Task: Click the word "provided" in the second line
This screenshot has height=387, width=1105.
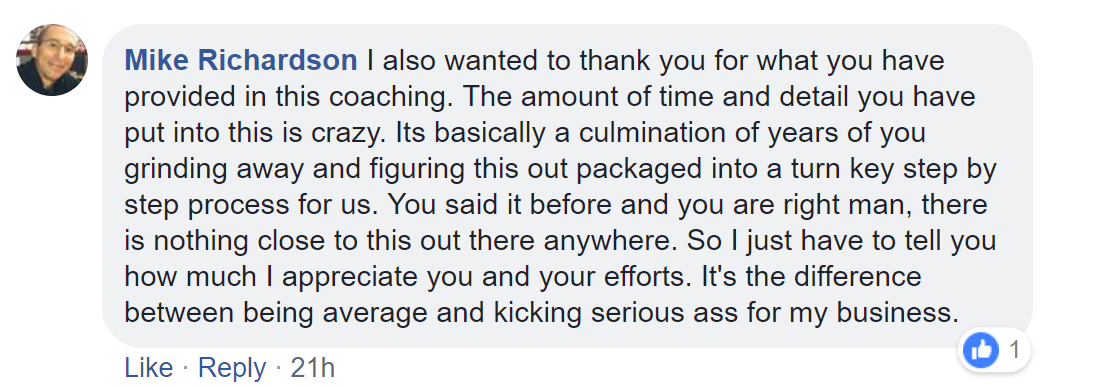Action: tap(171, 97)
